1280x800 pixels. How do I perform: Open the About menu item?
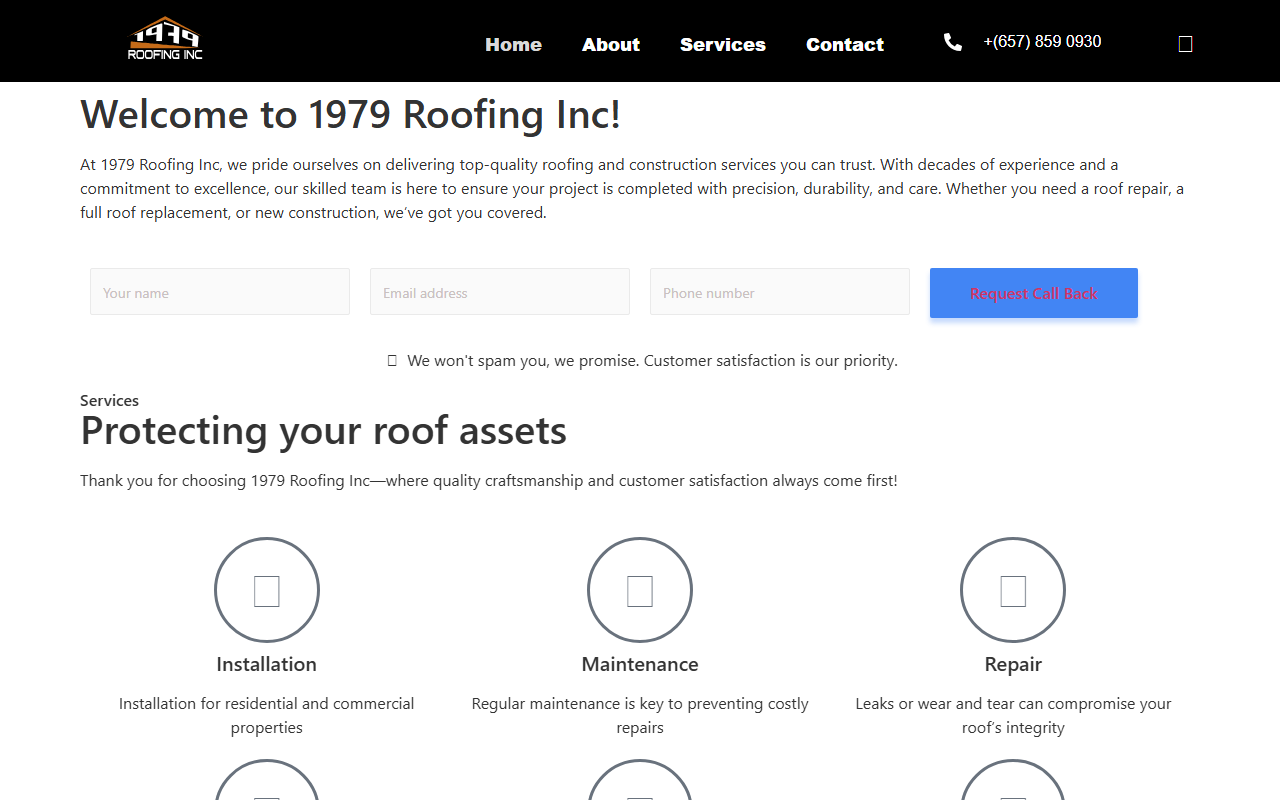(611, 44)
